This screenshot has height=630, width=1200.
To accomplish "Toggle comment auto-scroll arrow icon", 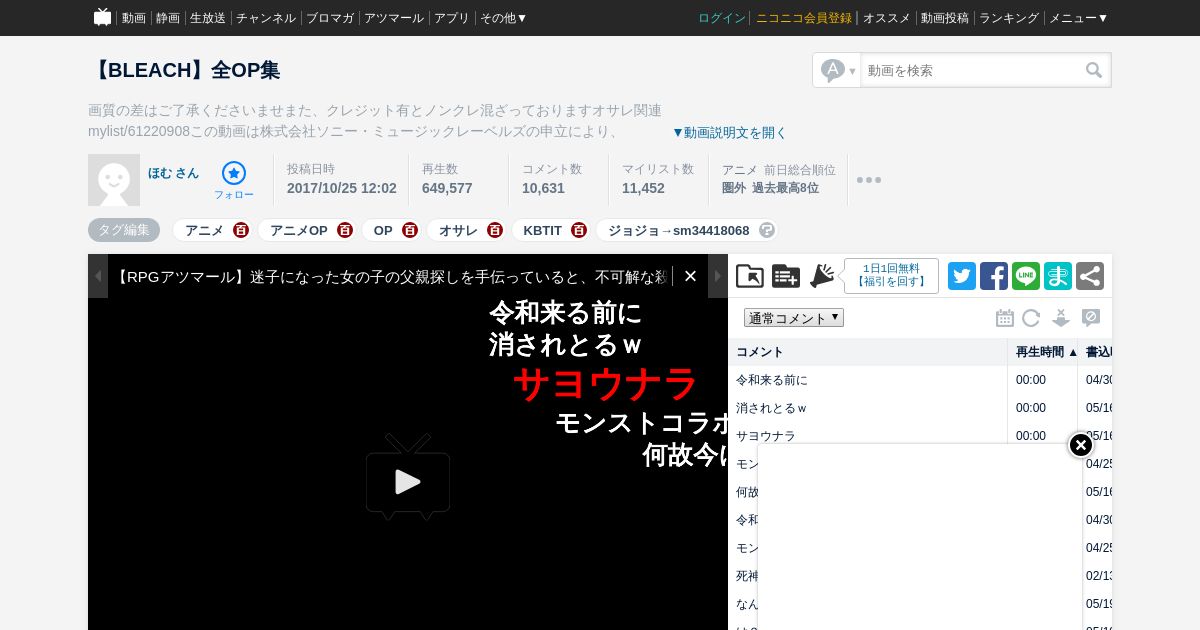I will pyautogui.click(x=1061, y=318).
